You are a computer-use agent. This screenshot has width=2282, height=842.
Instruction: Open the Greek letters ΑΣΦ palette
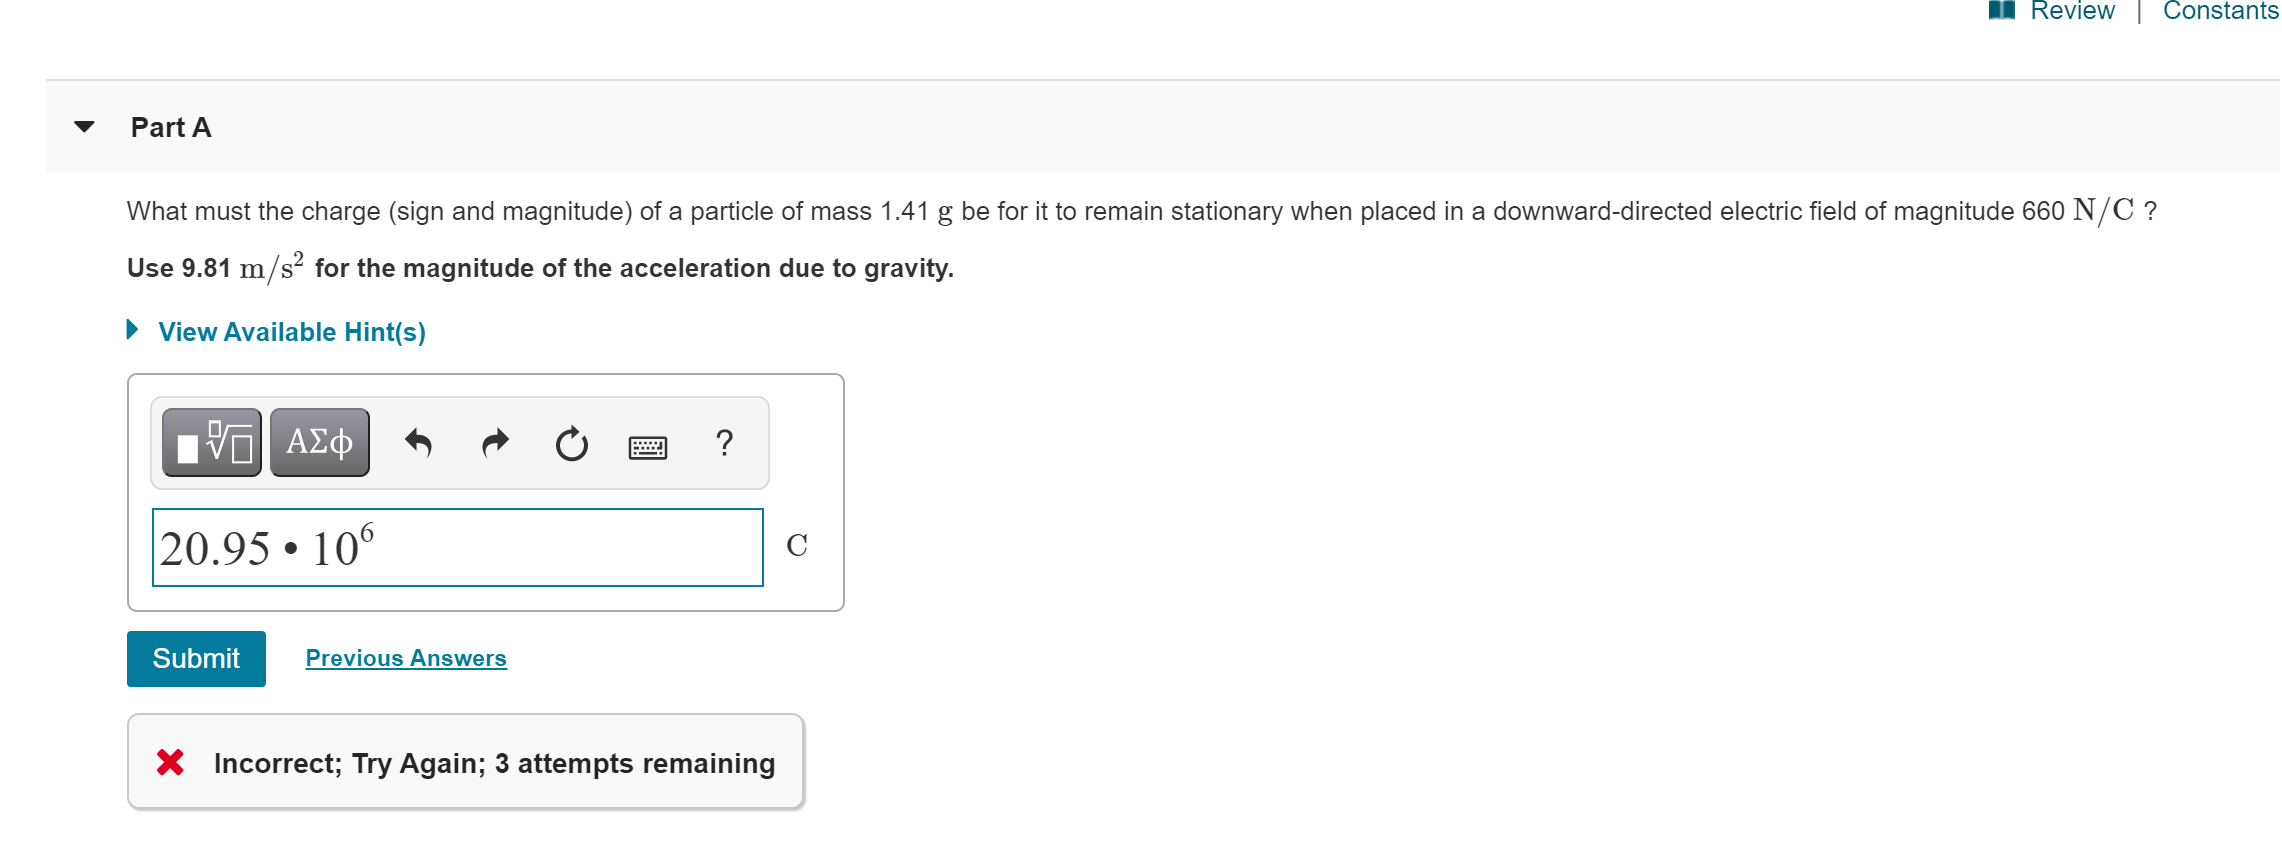(x=318, y=441)
